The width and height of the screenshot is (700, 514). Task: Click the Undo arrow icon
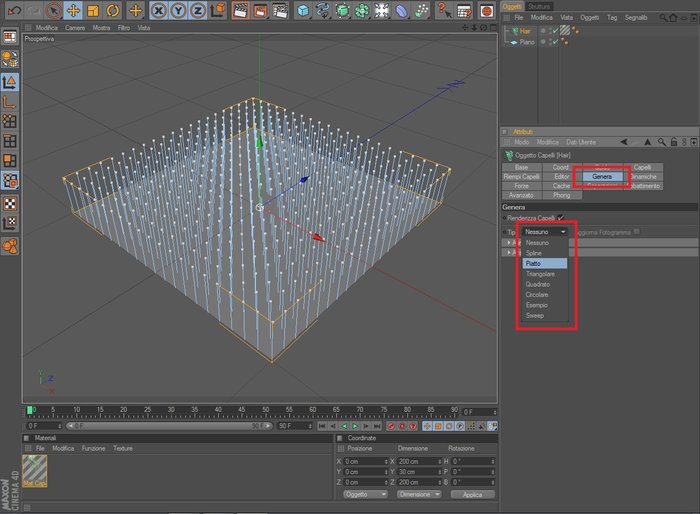14,10
